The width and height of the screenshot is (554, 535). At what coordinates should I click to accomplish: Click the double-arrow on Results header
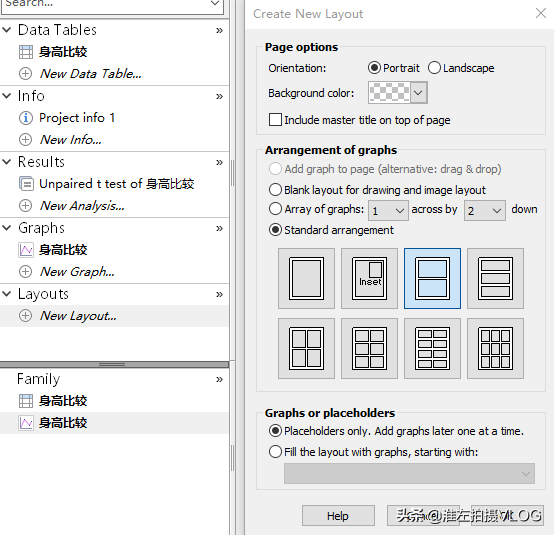click(219, 163)
